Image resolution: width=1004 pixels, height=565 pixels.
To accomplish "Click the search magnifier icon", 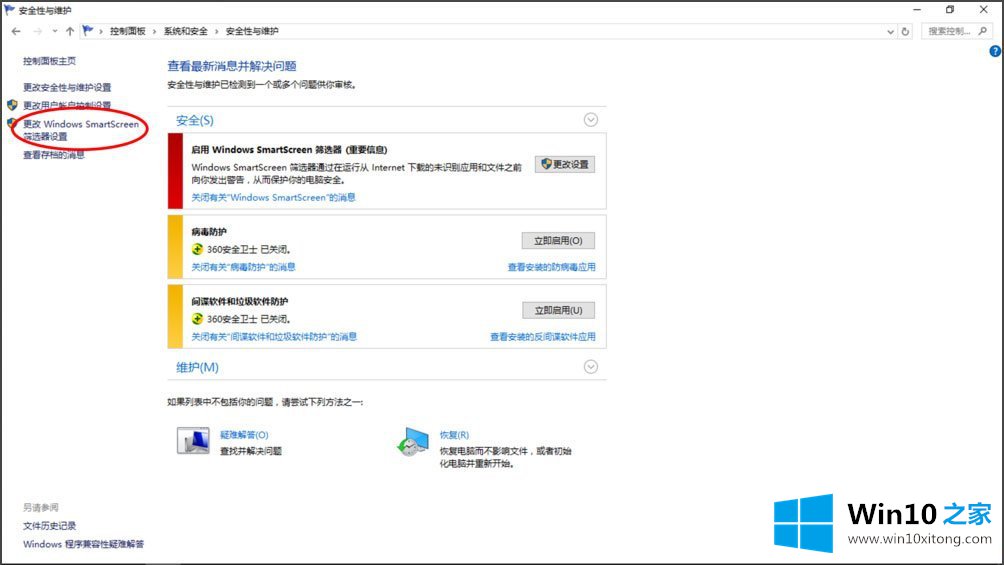I will pos(983,31).
